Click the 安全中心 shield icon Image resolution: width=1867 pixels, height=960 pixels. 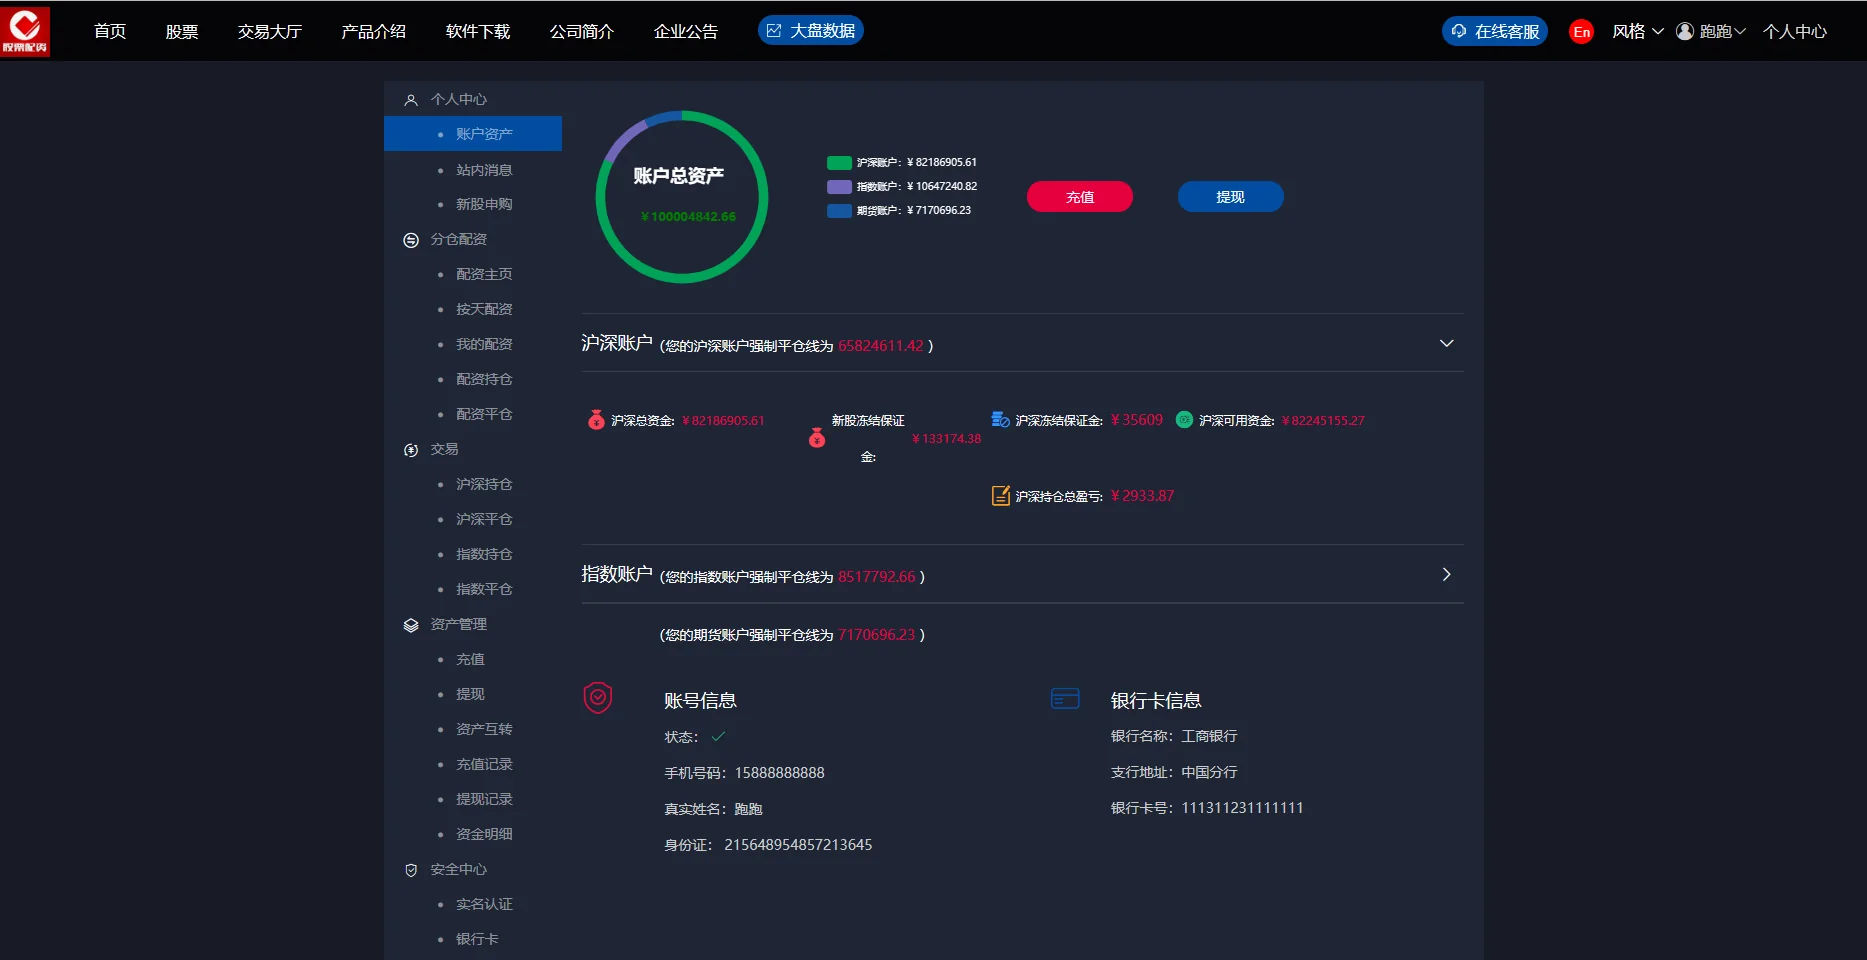410,870
